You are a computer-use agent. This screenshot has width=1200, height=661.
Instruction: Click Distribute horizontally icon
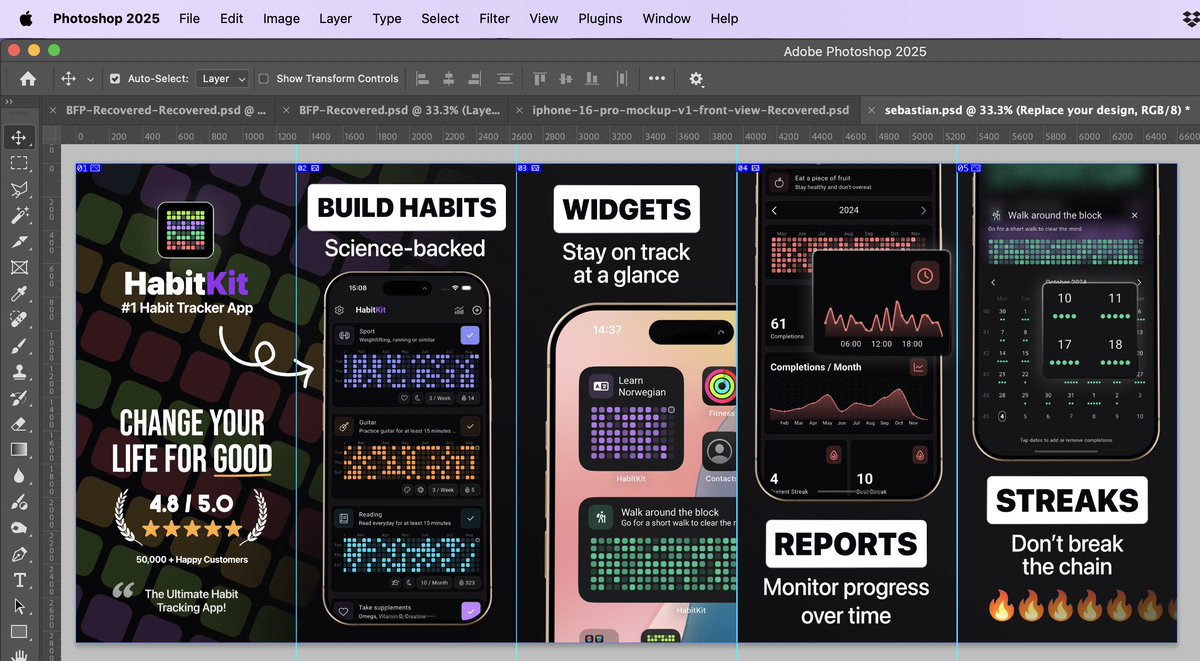(623, 78)
